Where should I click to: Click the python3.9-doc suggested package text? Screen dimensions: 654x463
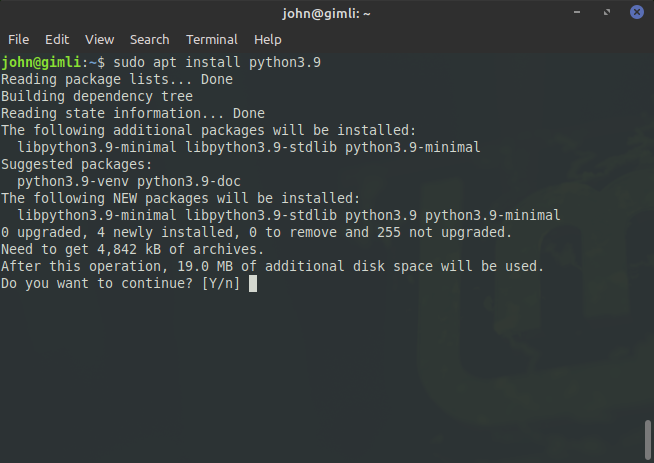tap(189, 181)
